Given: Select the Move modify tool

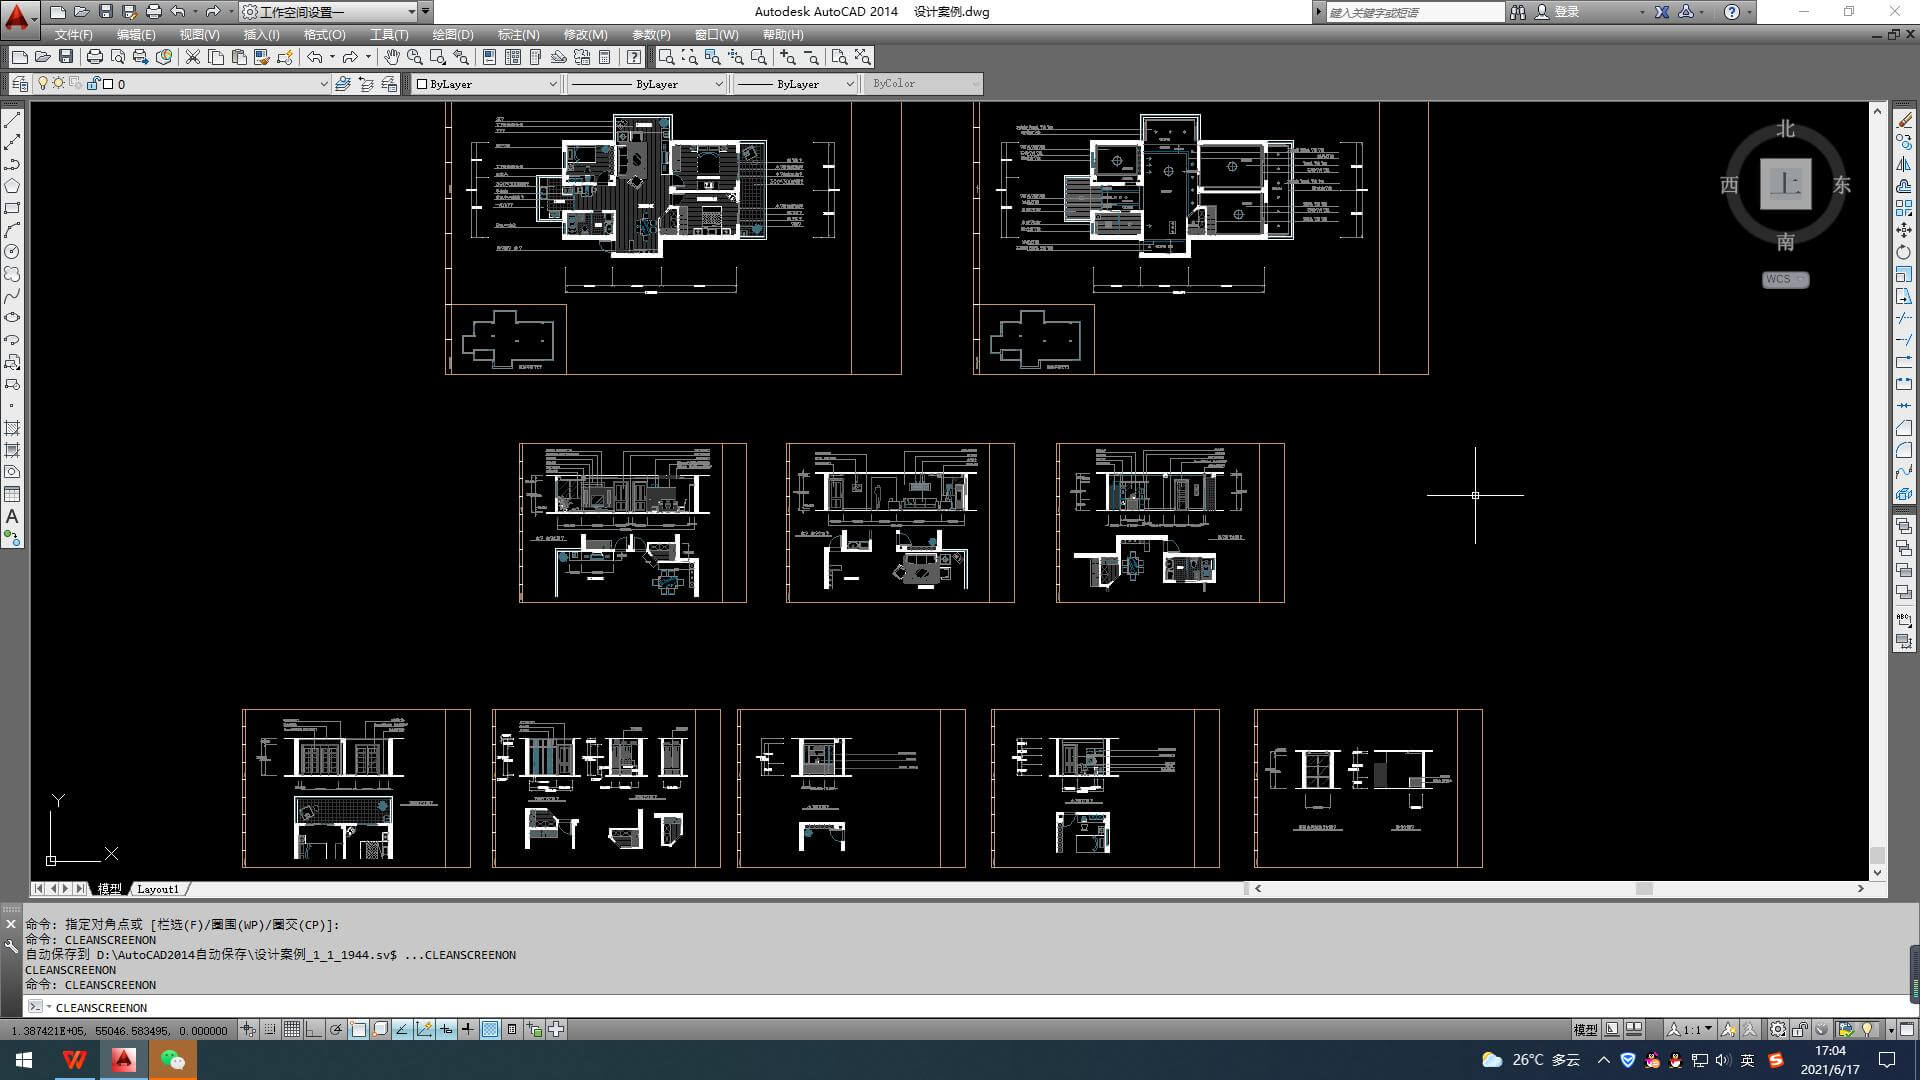Looking at the screenshot, I should click(1904, 230).
